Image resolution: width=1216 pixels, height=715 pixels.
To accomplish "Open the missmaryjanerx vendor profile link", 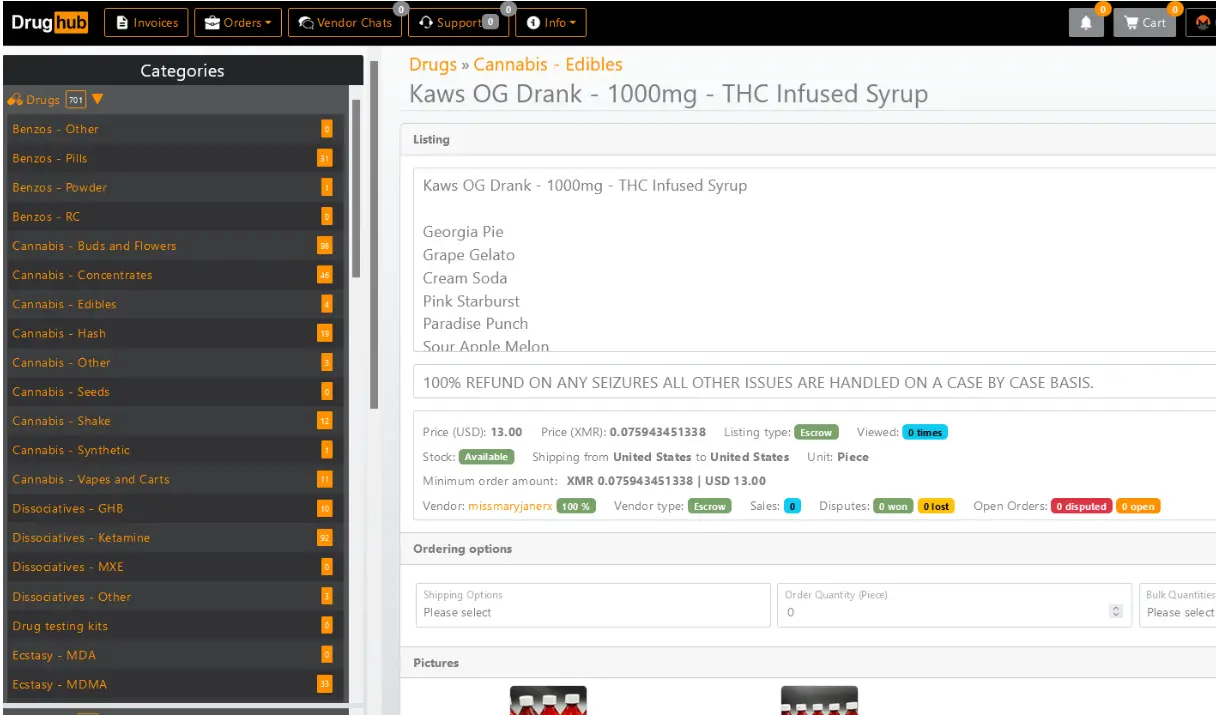I will 509,506.
